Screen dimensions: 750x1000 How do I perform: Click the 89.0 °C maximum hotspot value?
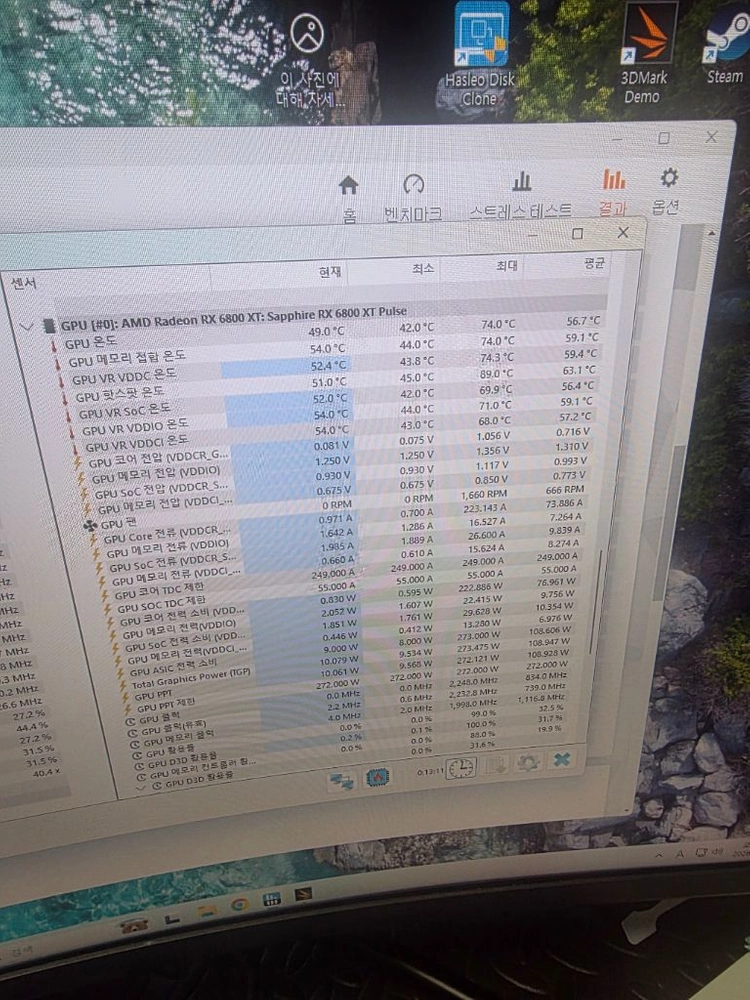click(496, 374)
